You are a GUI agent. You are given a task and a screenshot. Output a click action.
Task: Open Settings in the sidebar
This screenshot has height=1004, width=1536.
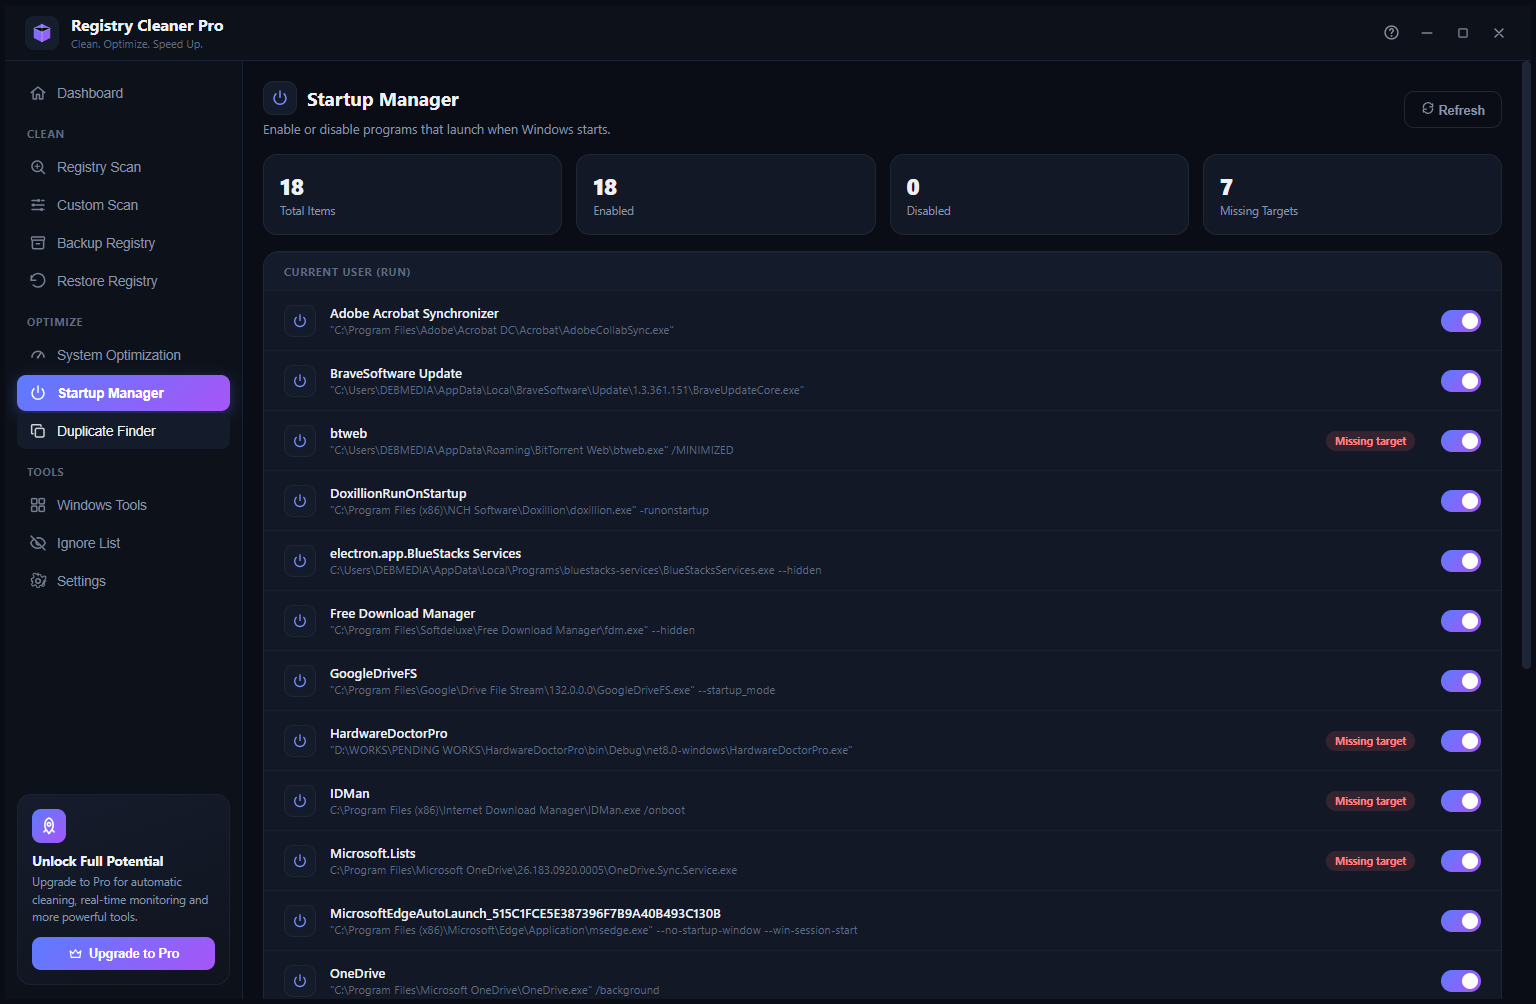[123, 581]
